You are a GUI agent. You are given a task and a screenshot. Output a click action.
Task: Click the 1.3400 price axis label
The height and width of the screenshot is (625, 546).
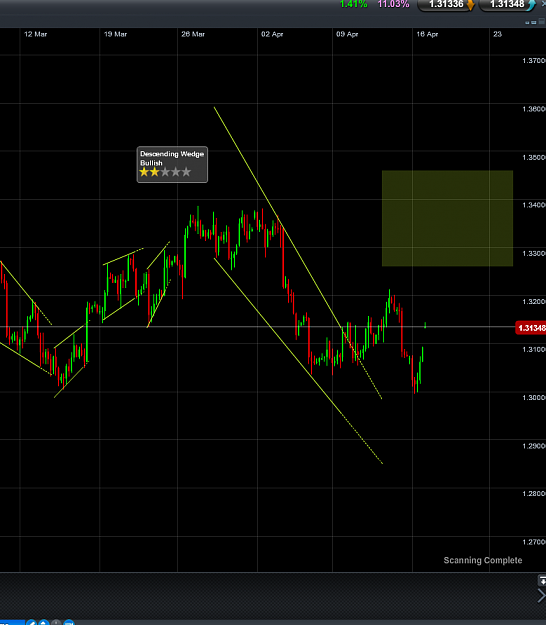[x=534, y=205]
